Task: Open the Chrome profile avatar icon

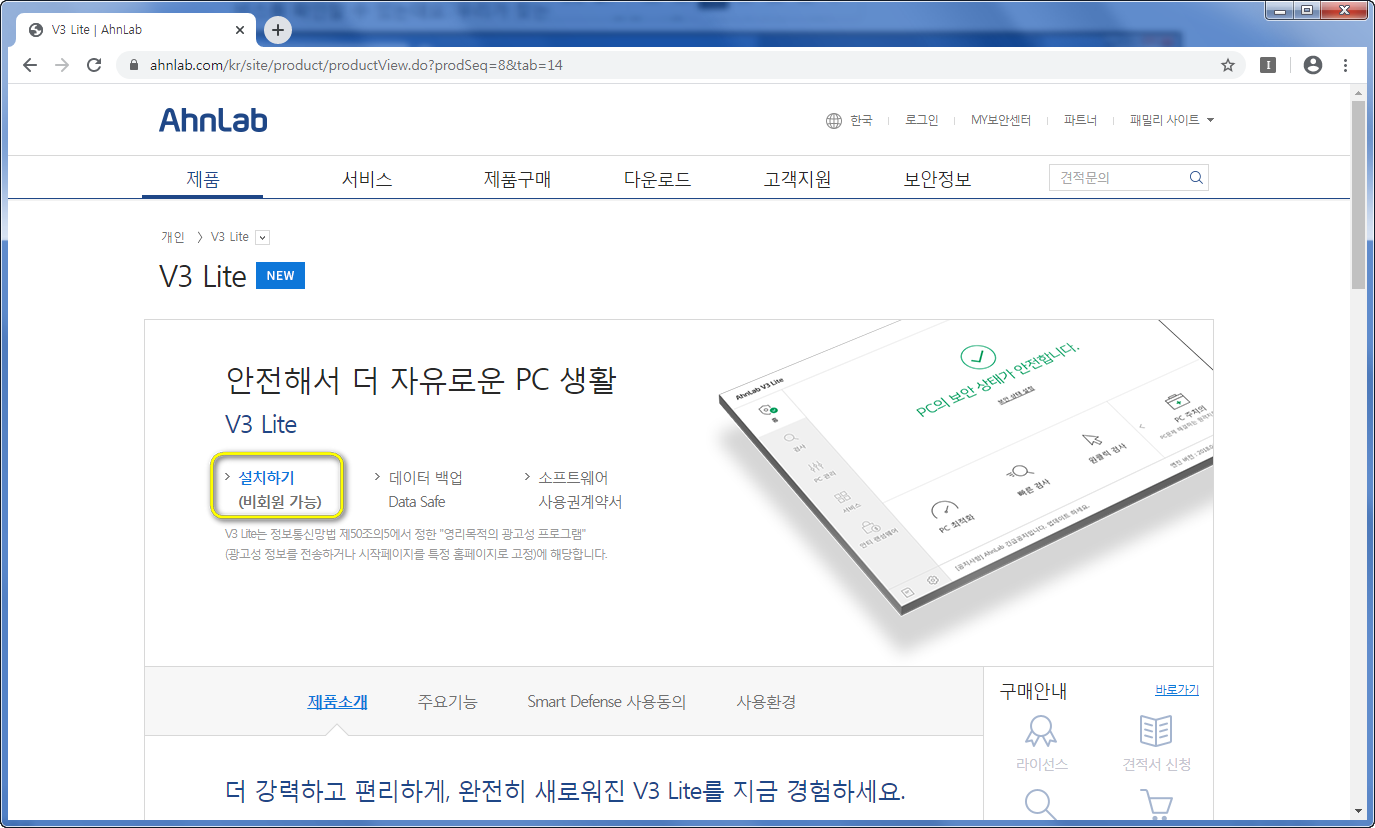Action: tap(1313, 65)
